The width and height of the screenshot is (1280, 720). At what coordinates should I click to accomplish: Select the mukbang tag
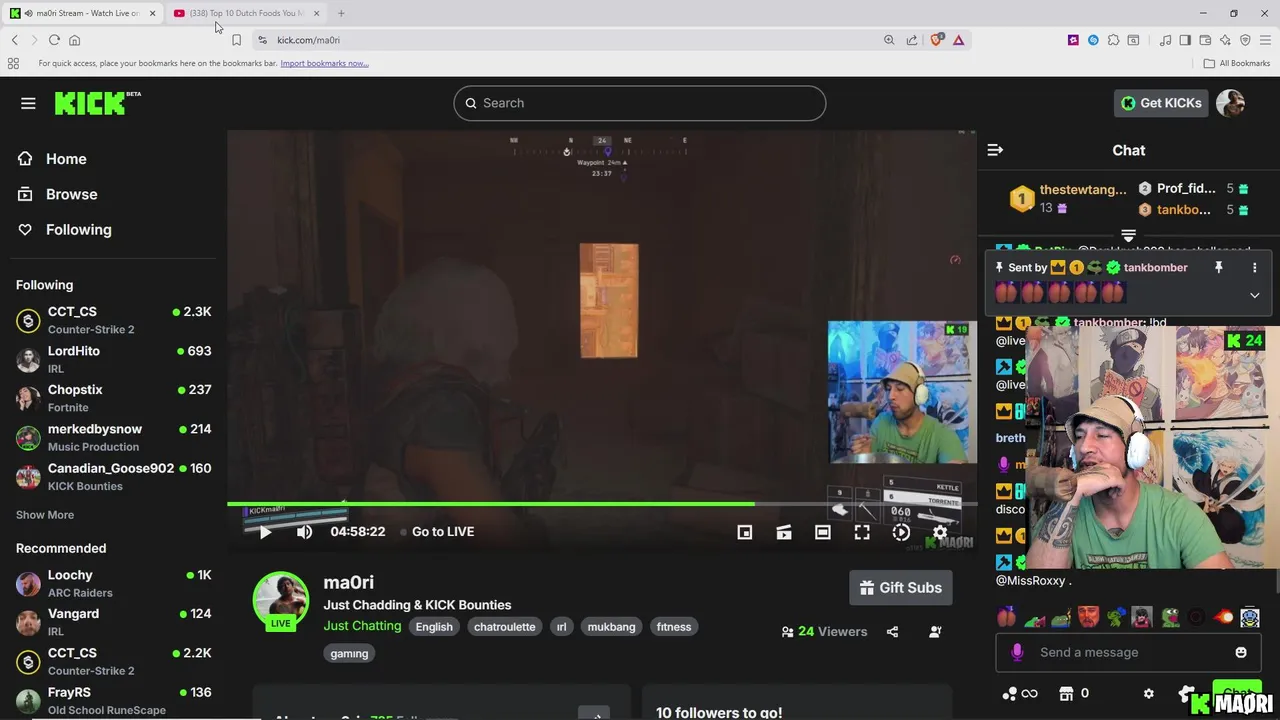[x=611, y=627]
